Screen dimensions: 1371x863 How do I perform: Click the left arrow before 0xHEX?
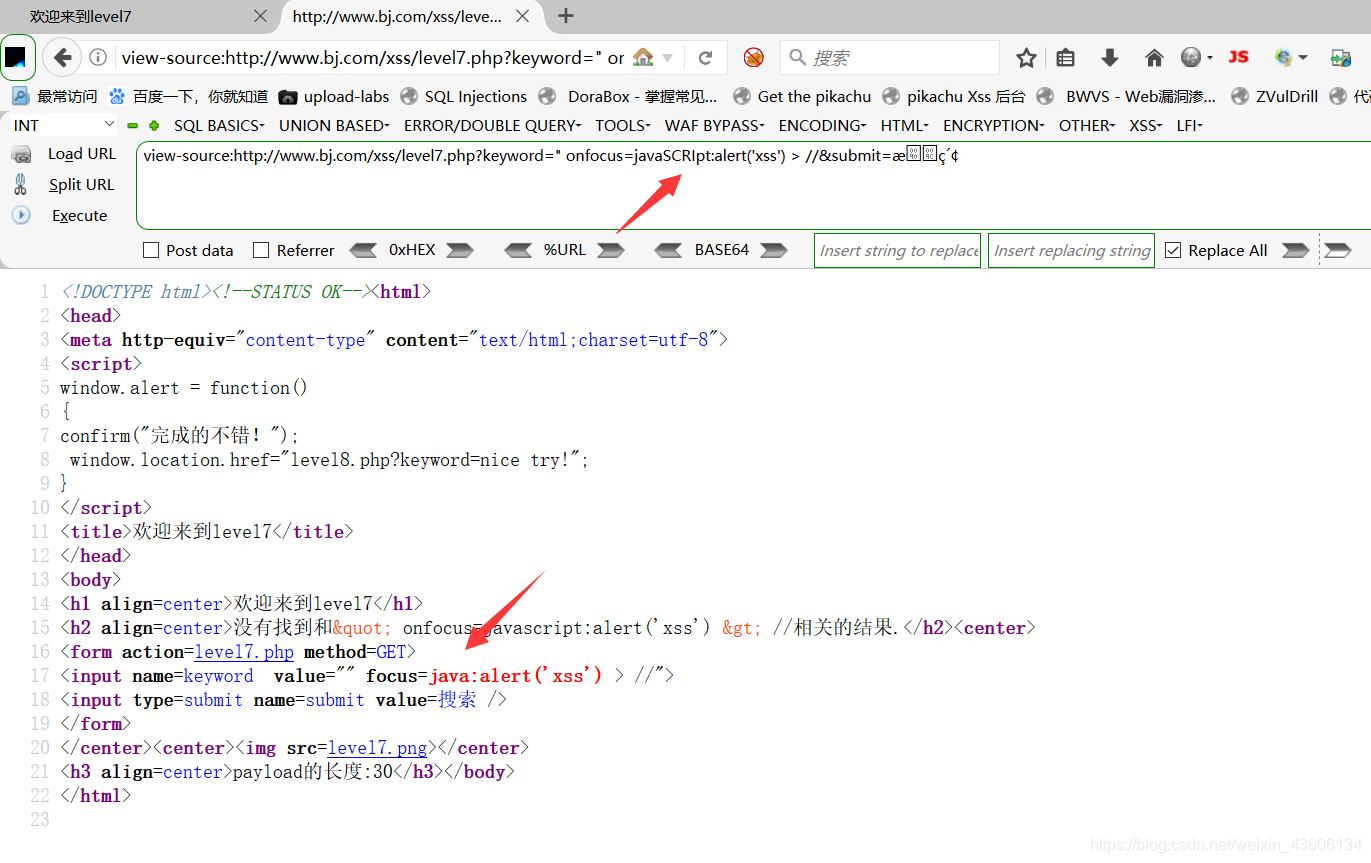363,250
